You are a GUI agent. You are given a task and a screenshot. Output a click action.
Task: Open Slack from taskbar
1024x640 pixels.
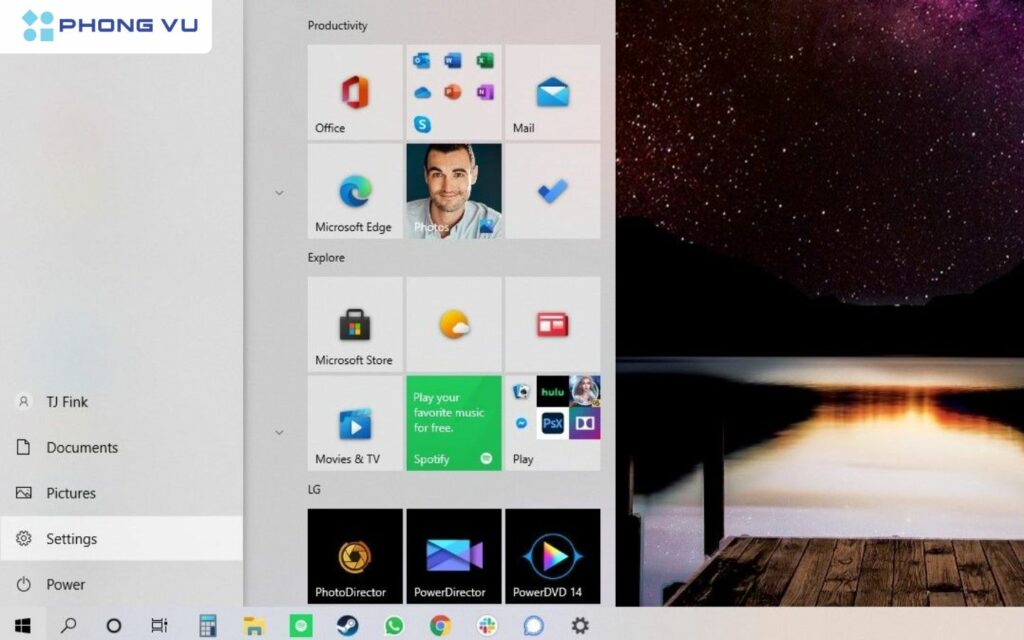click(x=487, y=625)
